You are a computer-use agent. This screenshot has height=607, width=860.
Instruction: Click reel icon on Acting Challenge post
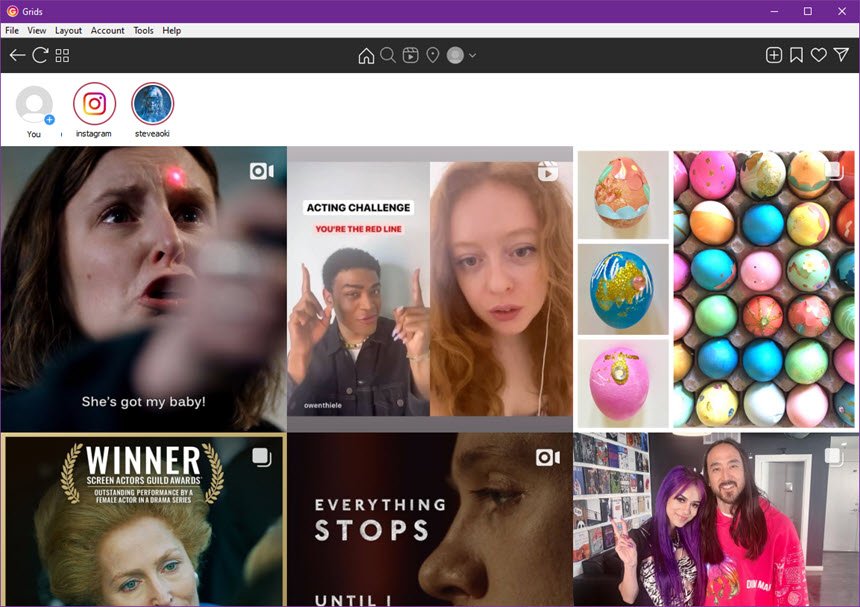pos(548,172)
